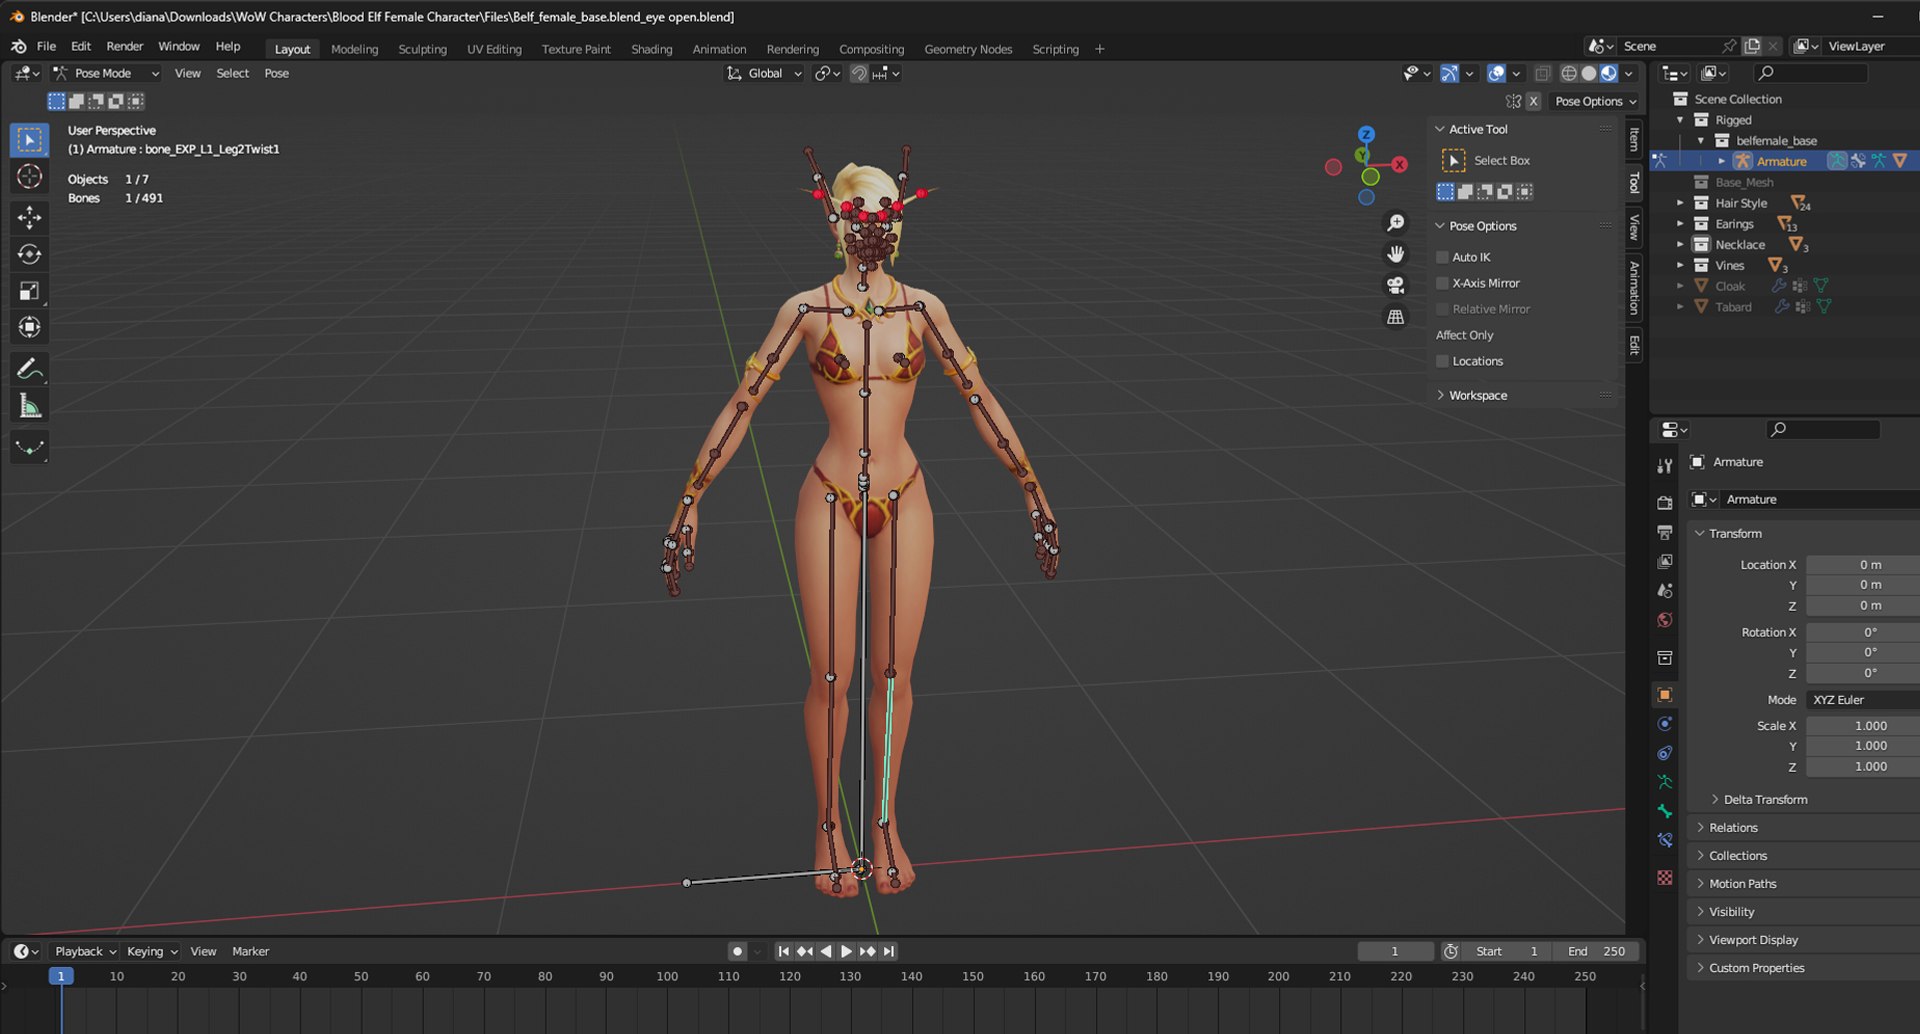
Task: Select the Measure ruler tool
Action: click(29, 406)
